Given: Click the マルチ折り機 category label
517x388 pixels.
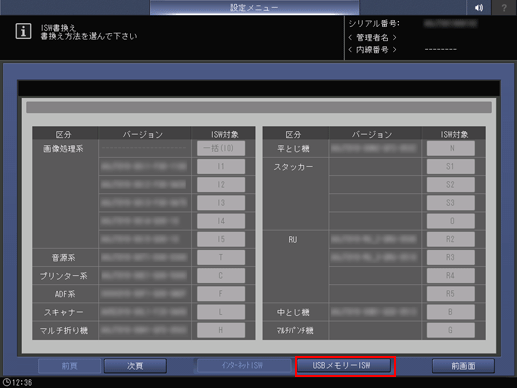Looking at the screenshot, I should point(64,330).
